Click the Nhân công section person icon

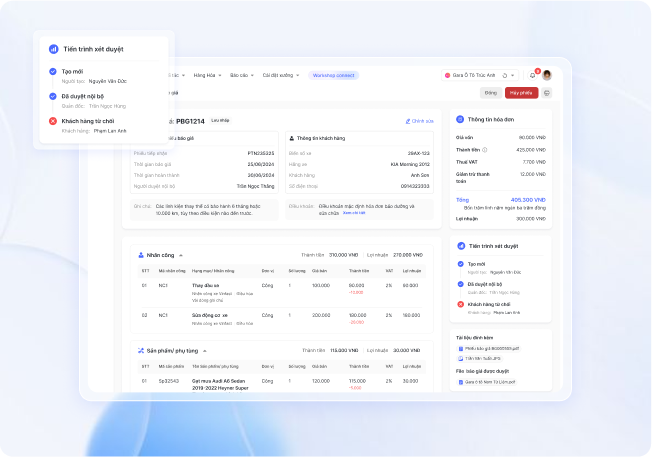click(141, 254)
